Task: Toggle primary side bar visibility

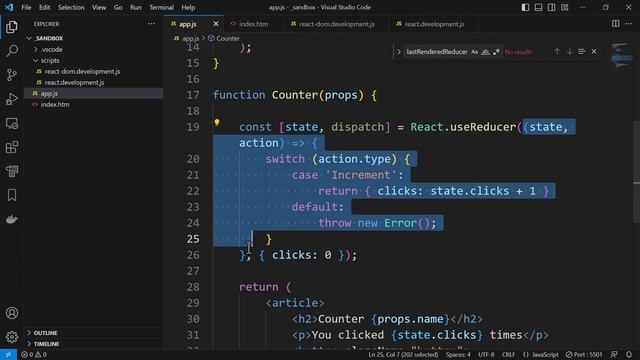Action: coord(525,7)
